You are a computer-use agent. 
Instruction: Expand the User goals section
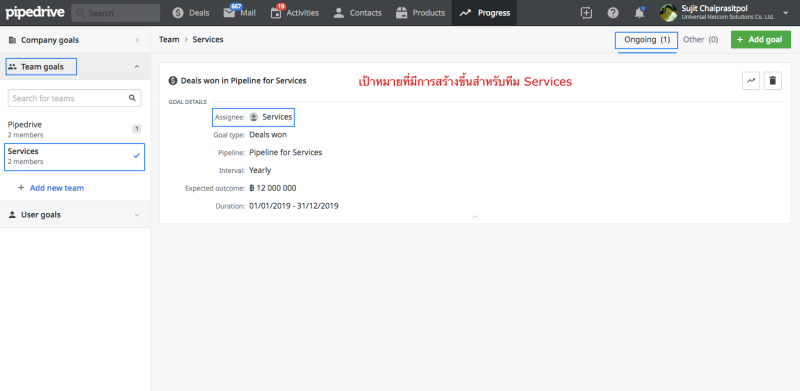(x=75, y=215)
